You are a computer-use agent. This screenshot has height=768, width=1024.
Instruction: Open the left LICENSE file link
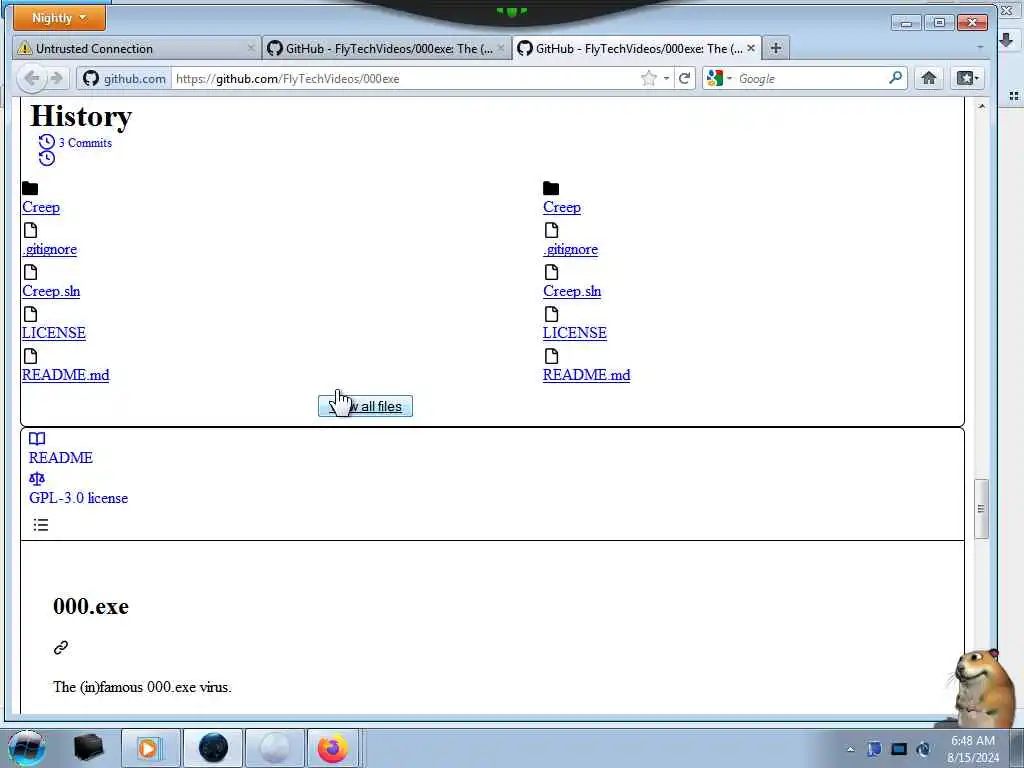click(54, 332)
